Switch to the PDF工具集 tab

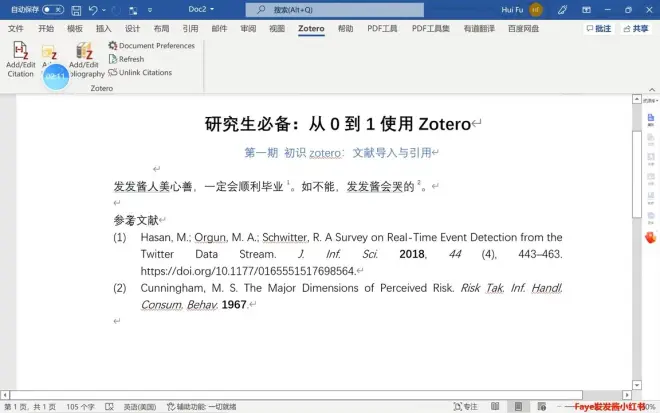(431, 28)
